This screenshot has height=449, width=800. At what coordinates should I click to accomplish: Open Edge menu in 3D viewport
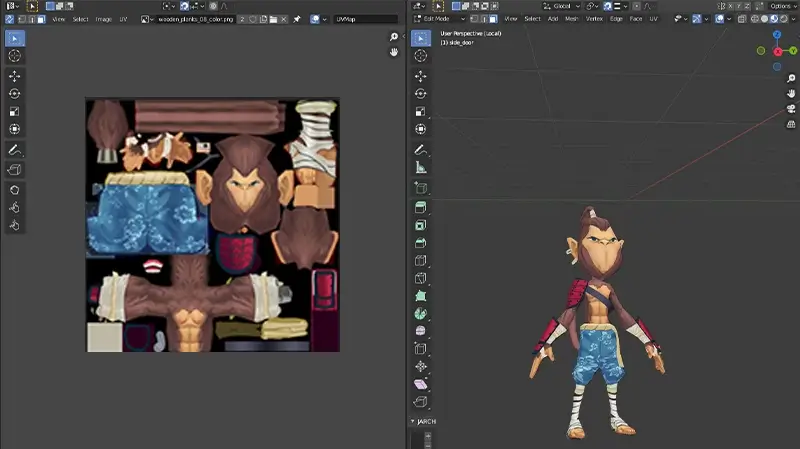tap(616, 19)
